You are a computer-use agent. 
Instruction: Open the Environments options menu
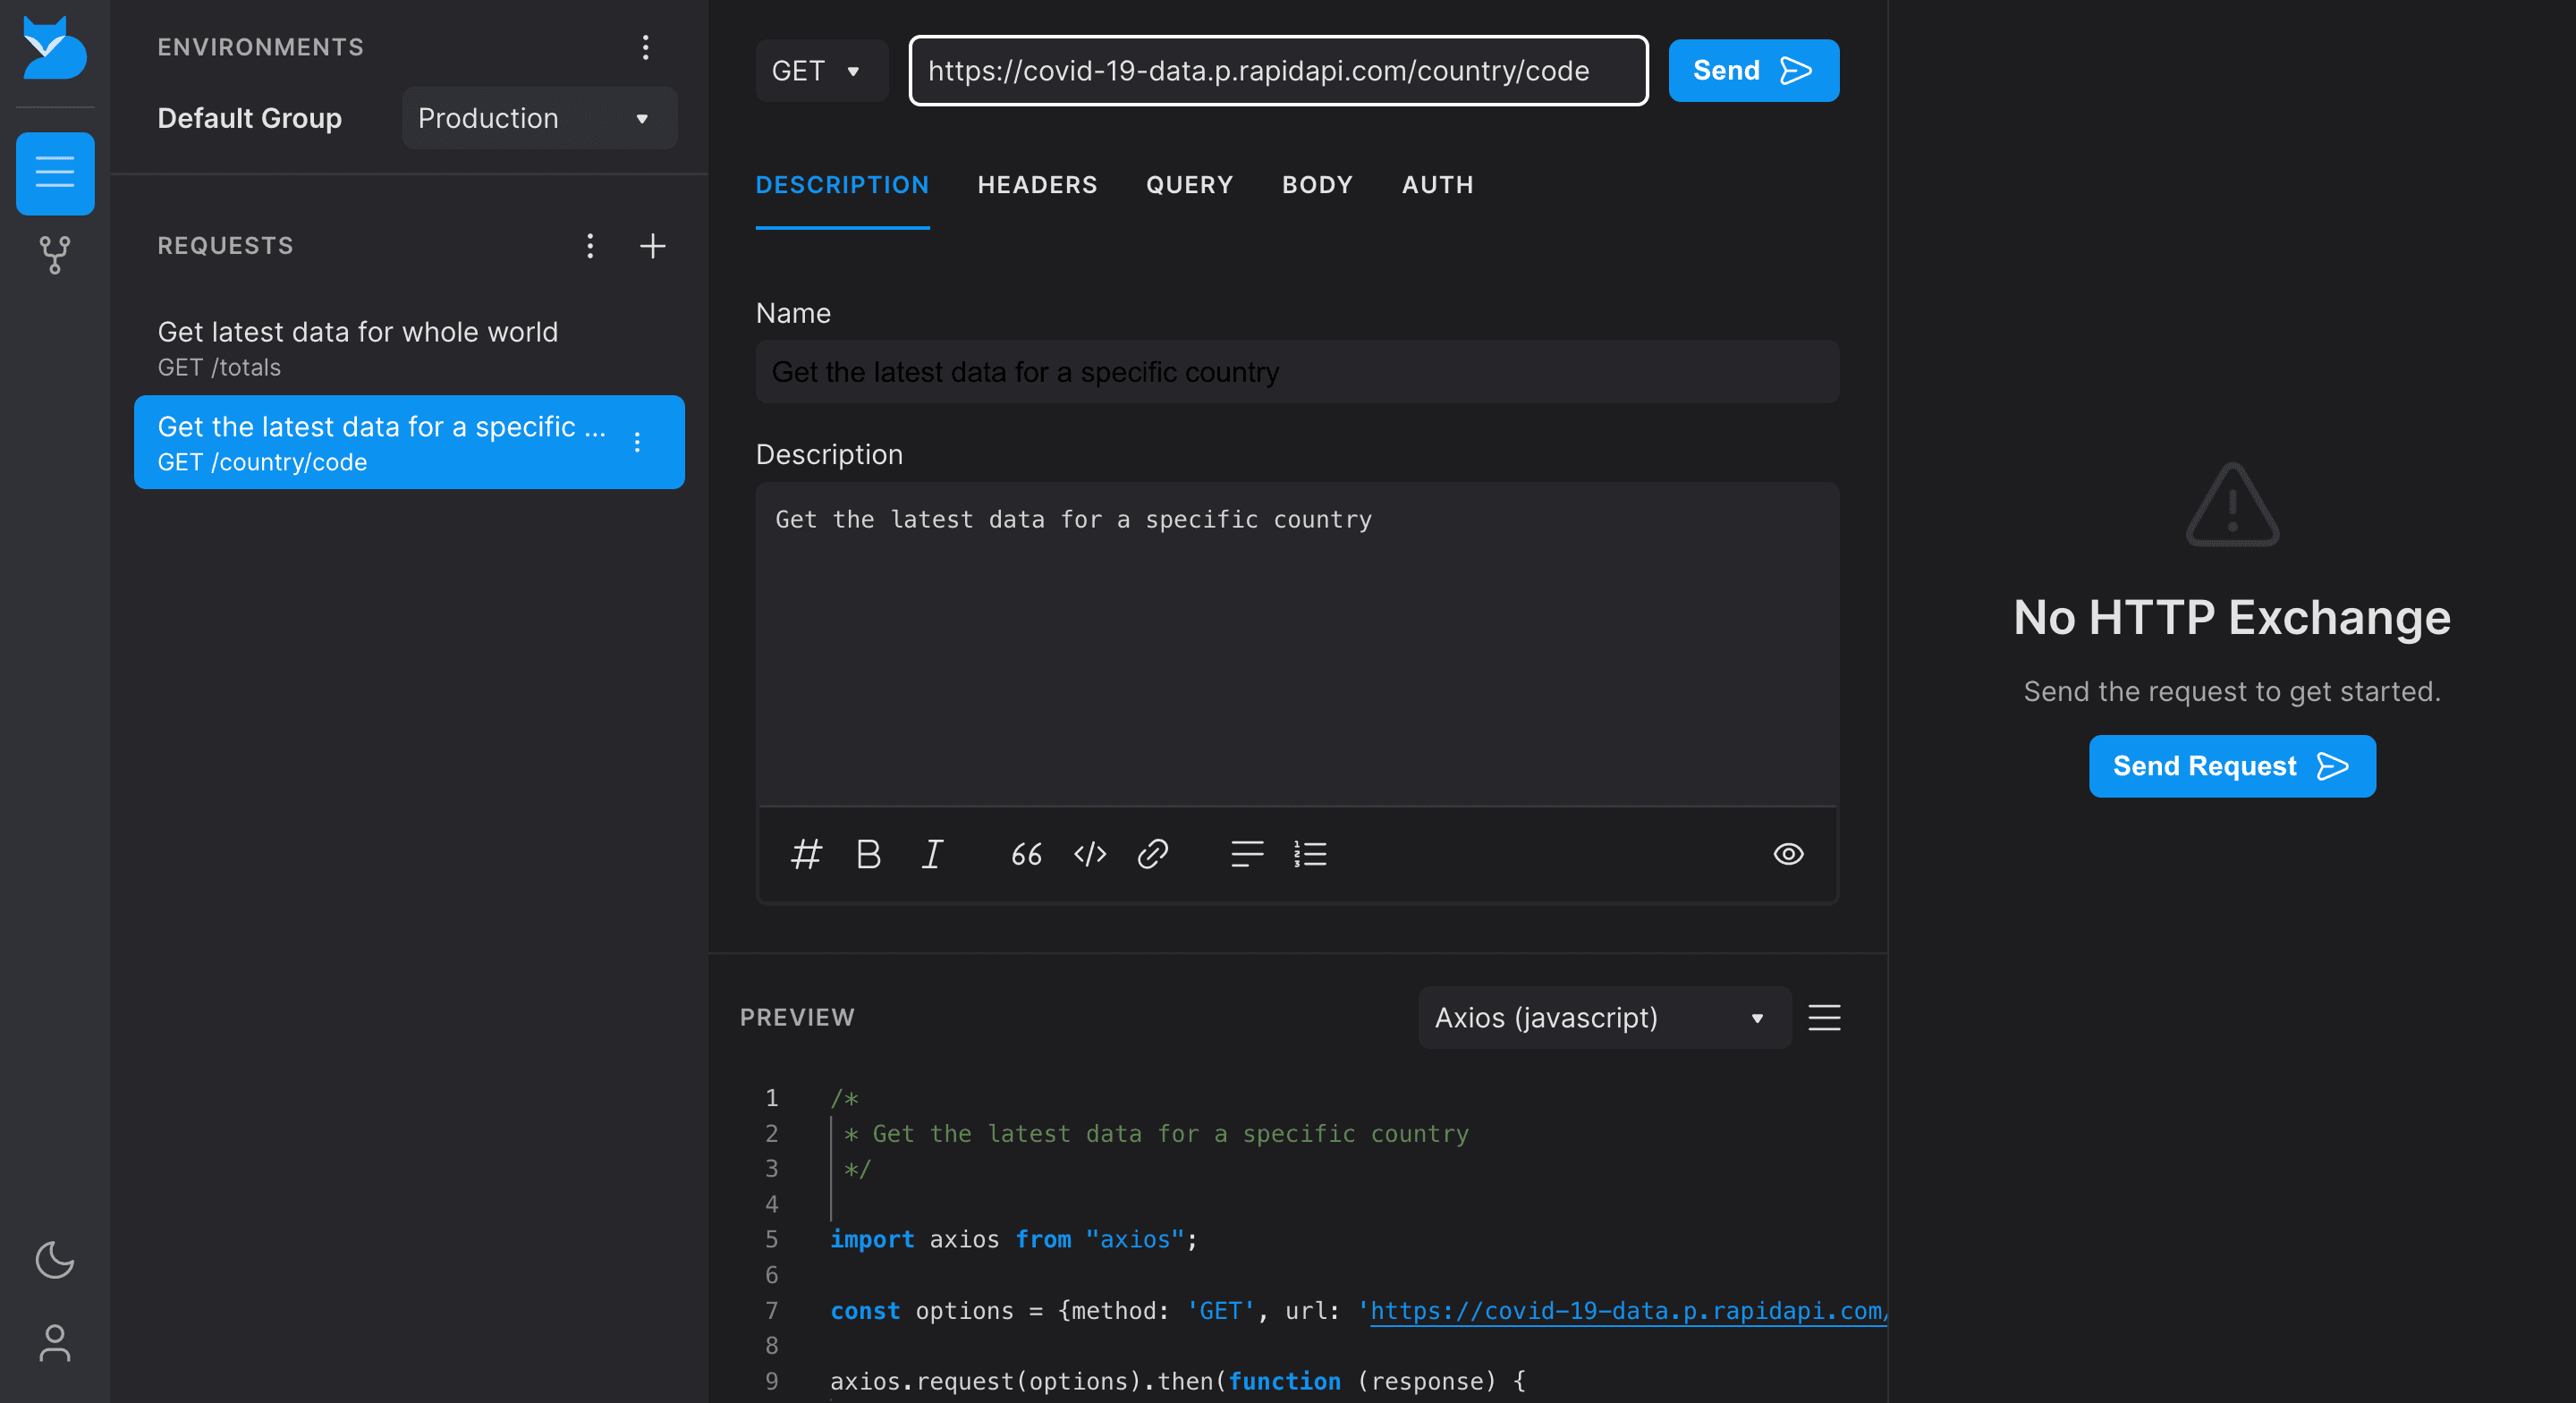(x=645, y=47)
